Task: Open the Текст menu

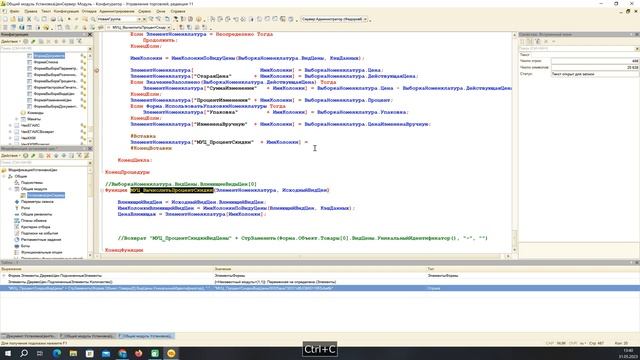Action: click(46, 11)
